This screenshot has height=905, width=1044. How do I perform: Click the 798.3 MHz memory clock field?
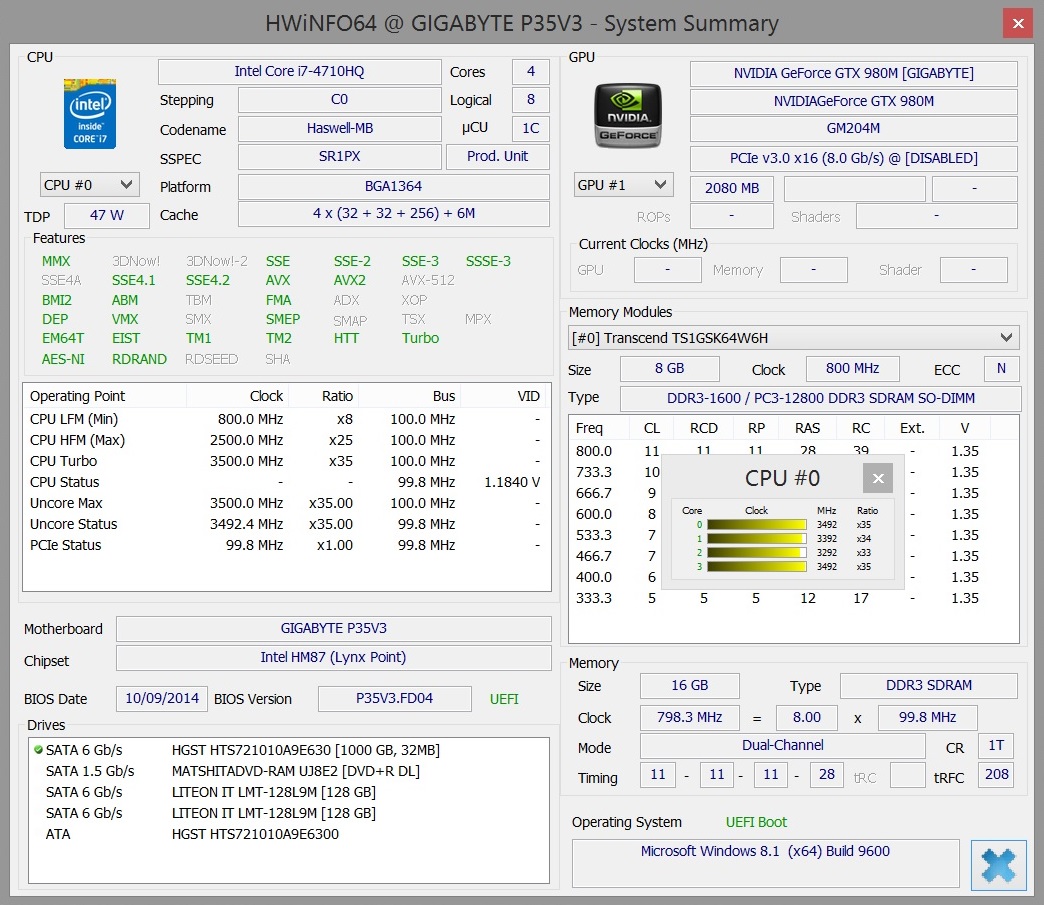coord(689,718)
